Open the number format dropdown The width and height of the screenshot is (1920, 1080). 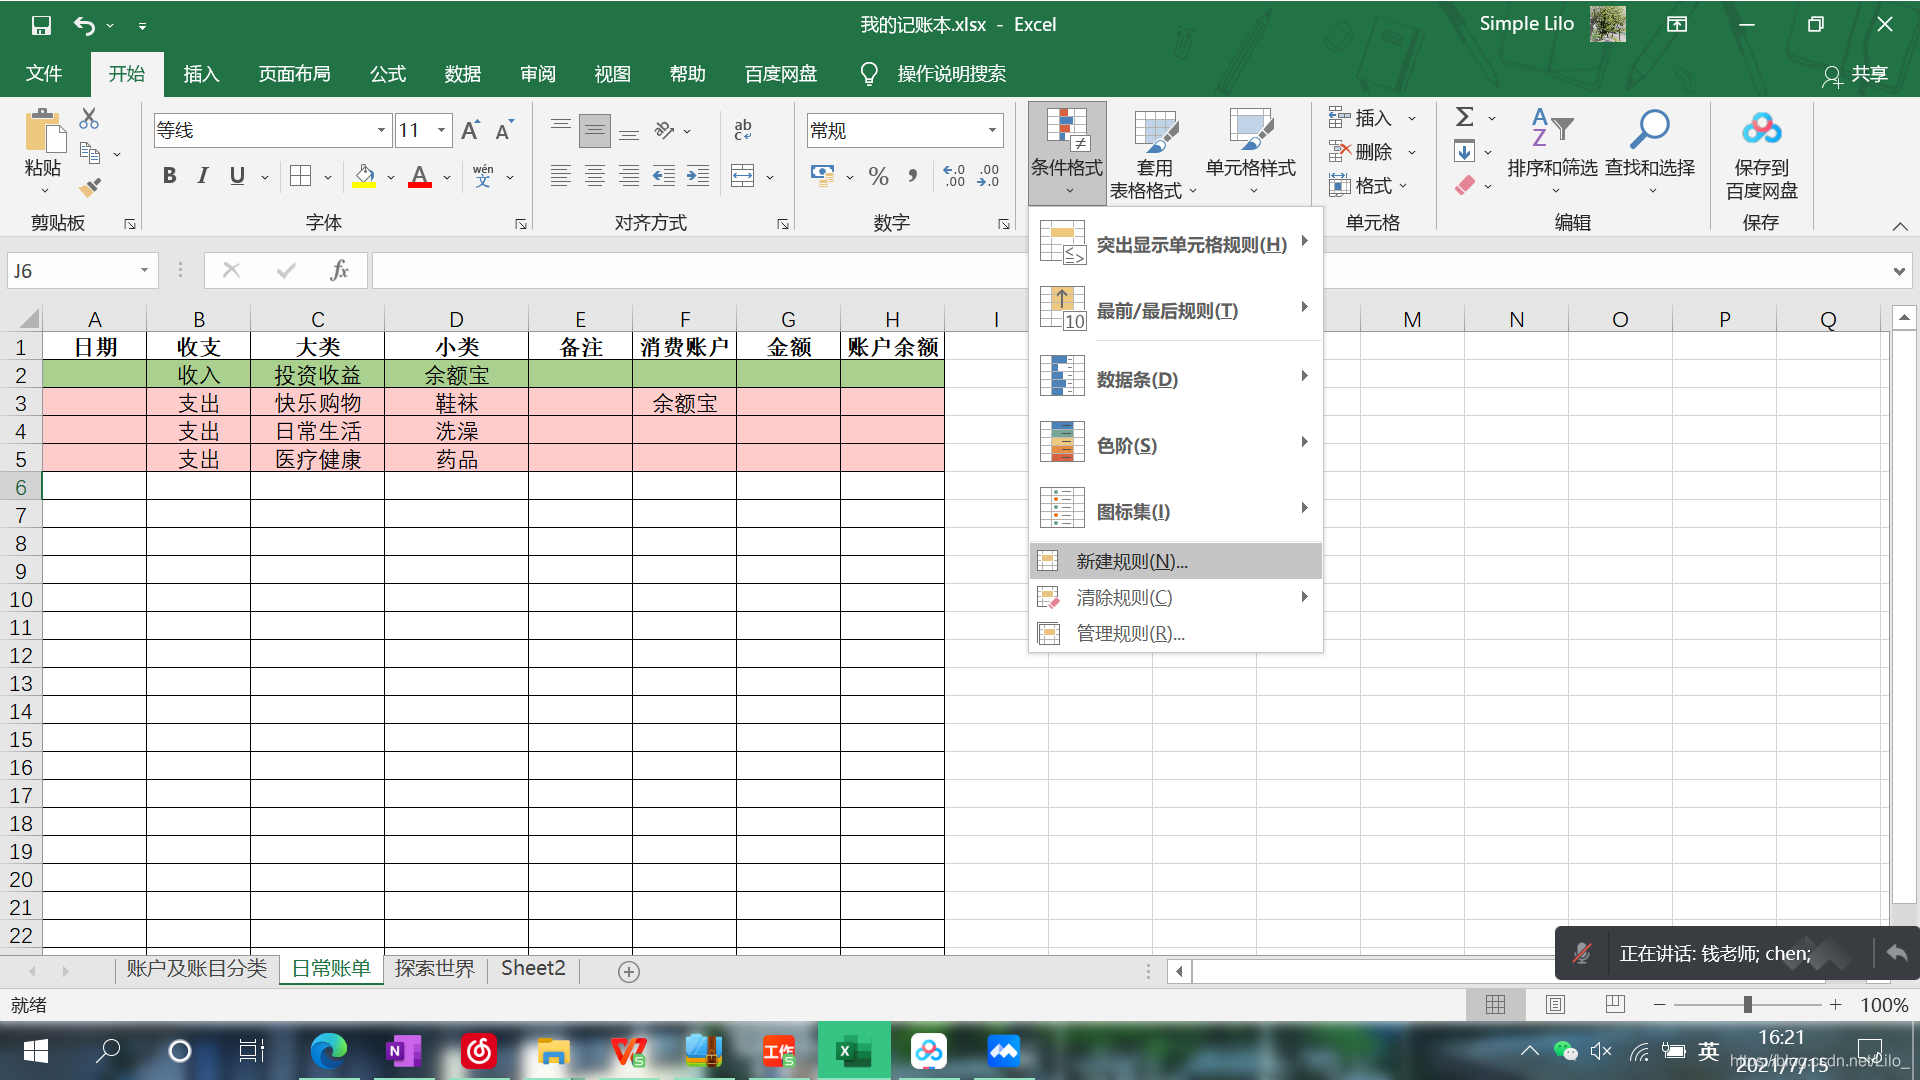click(x=992, y=130)
